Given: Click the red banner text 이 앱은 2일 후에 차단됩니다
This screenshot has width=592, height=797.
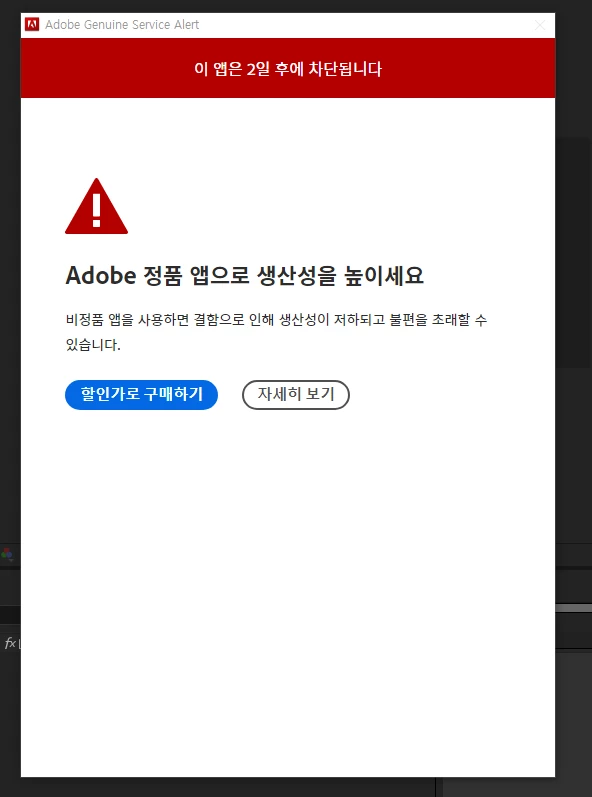Looking at the screenshot, I should 288,69.
